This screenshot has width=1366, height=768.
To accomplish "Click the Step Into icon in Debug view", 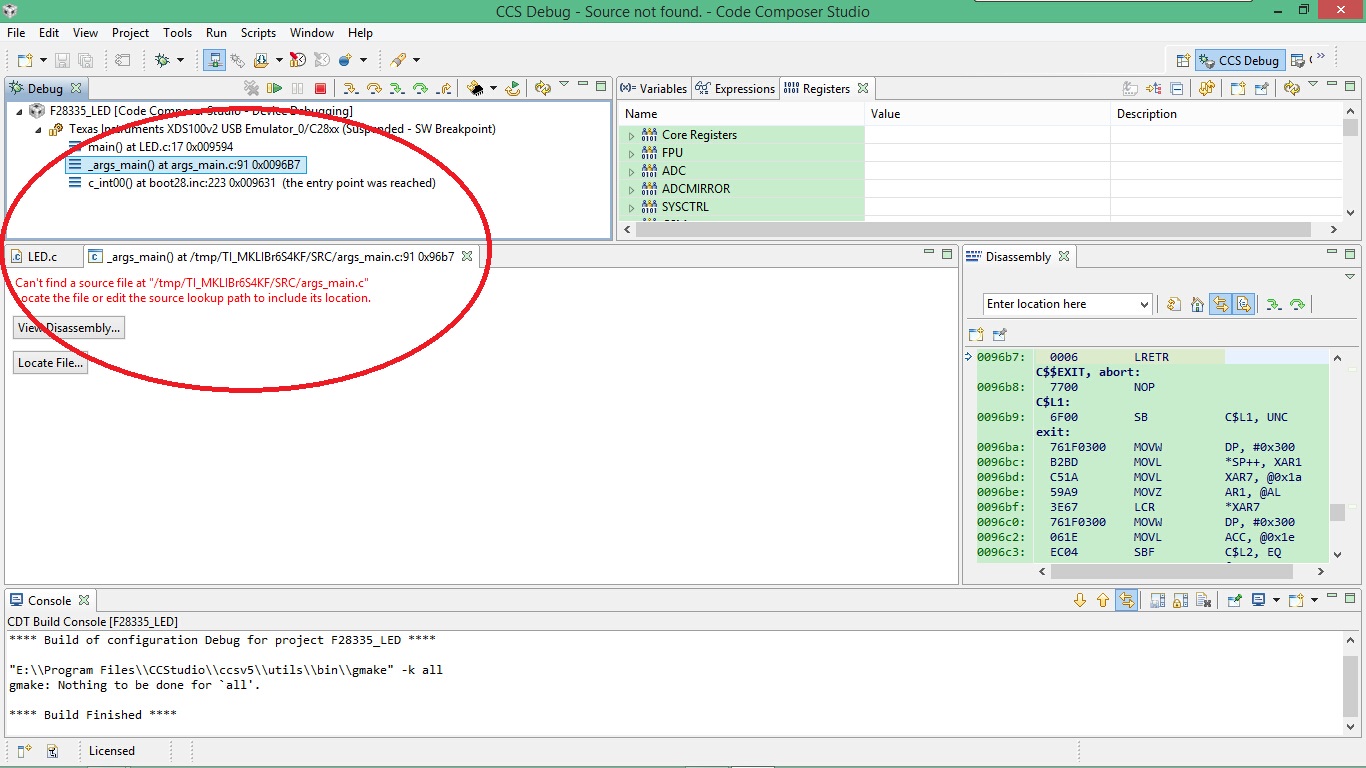I will [350, 88].
